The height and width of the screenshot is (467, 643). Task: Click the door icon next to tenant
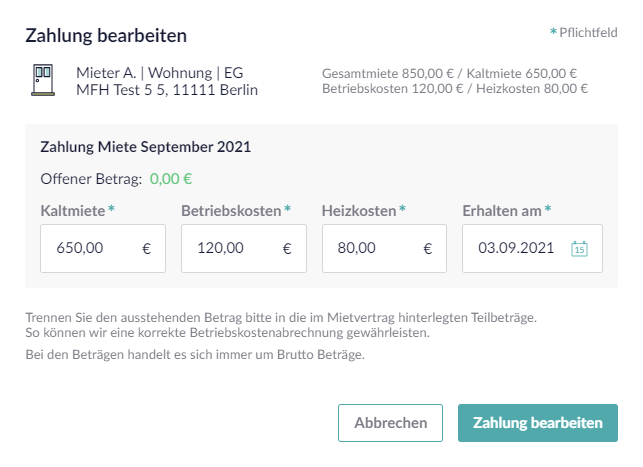(43, 81)
